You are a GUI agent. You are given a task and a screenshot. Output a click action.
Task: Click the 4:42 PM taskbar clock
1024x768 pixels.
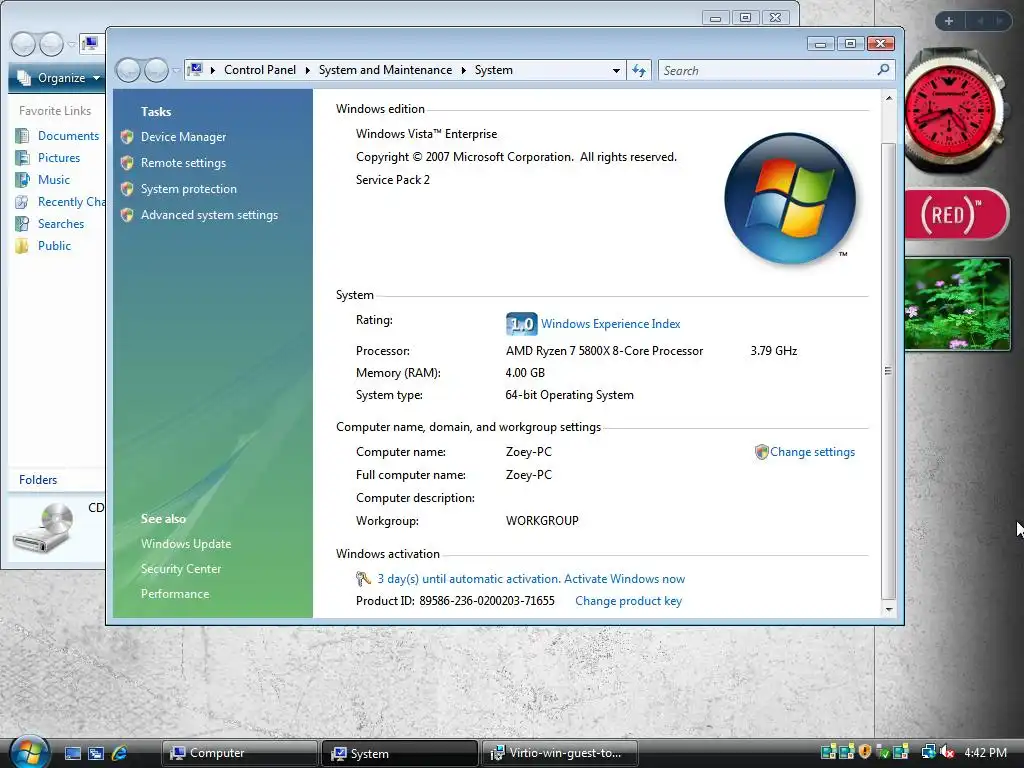click(x=985, y=752)
